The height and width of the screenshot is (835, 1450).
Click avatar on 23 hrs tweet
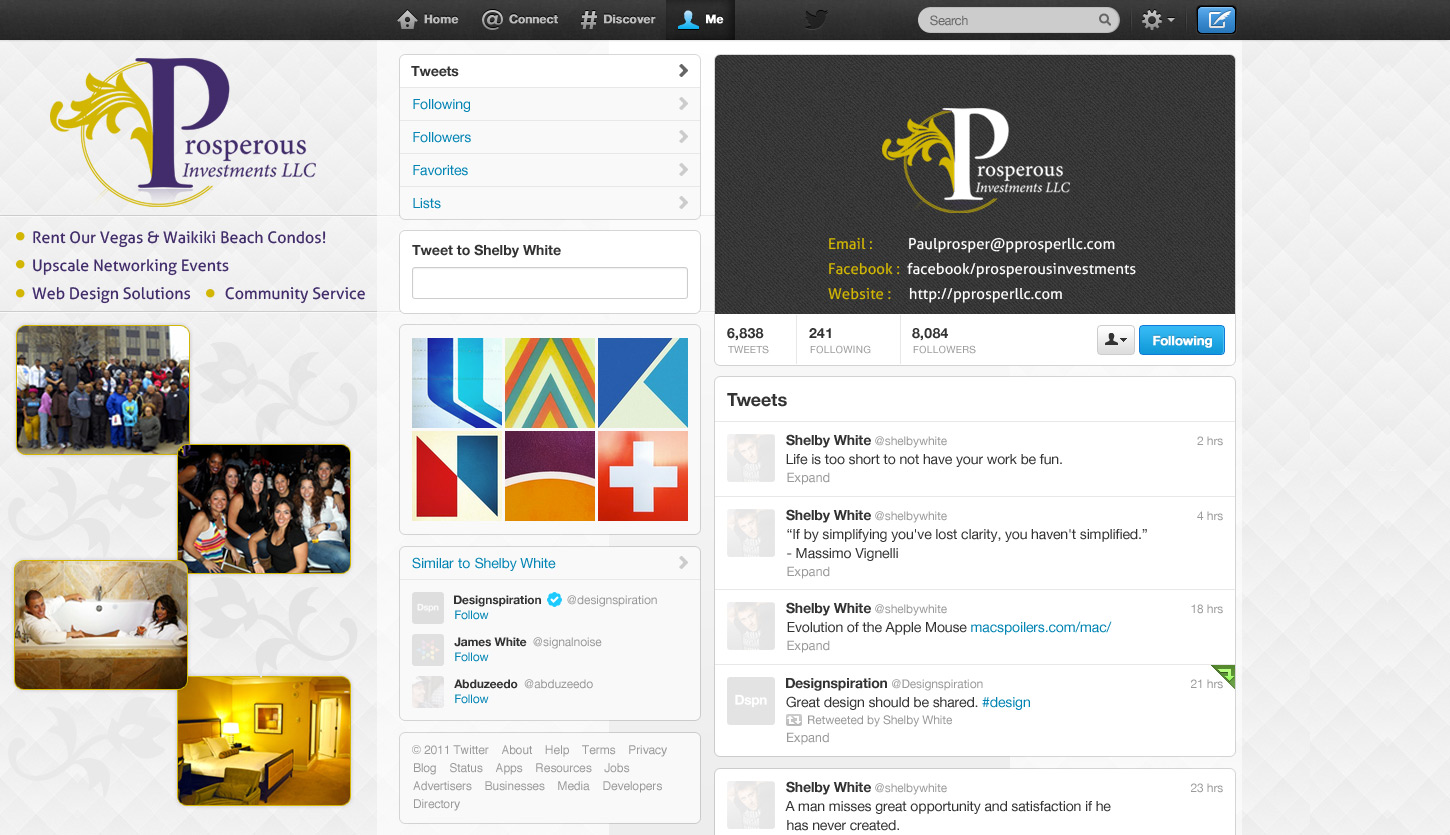click(x=750, y=805)
